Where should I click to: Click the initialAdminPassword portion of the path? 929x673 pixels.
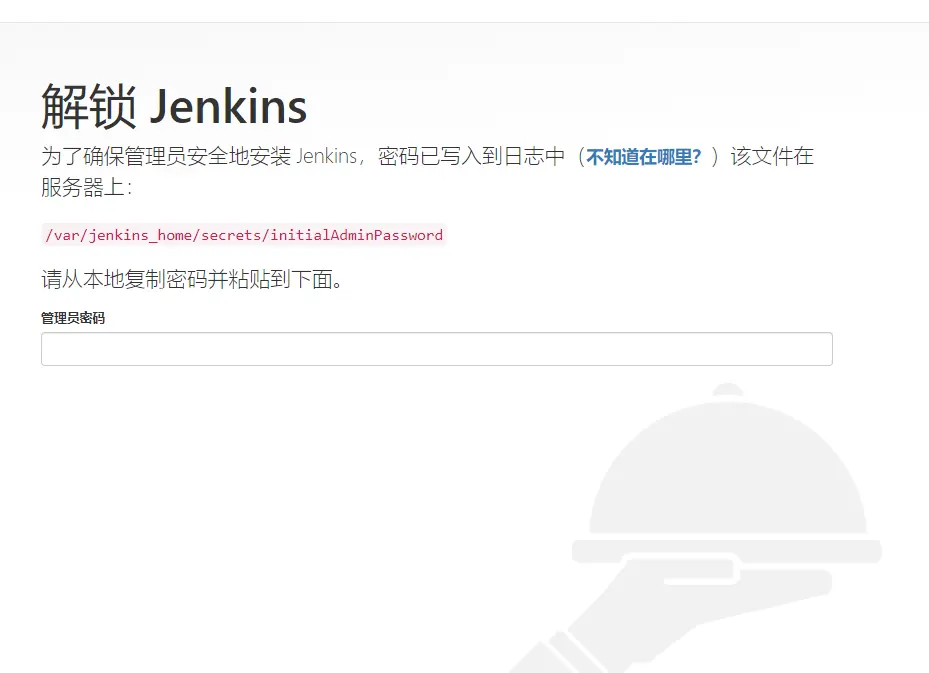[x=357, y=235]
